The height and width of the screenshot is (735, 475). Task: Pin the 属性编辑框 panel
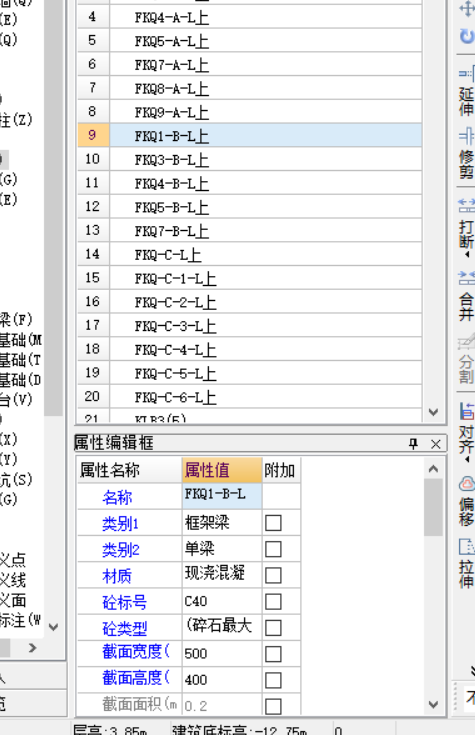[413, 443]
